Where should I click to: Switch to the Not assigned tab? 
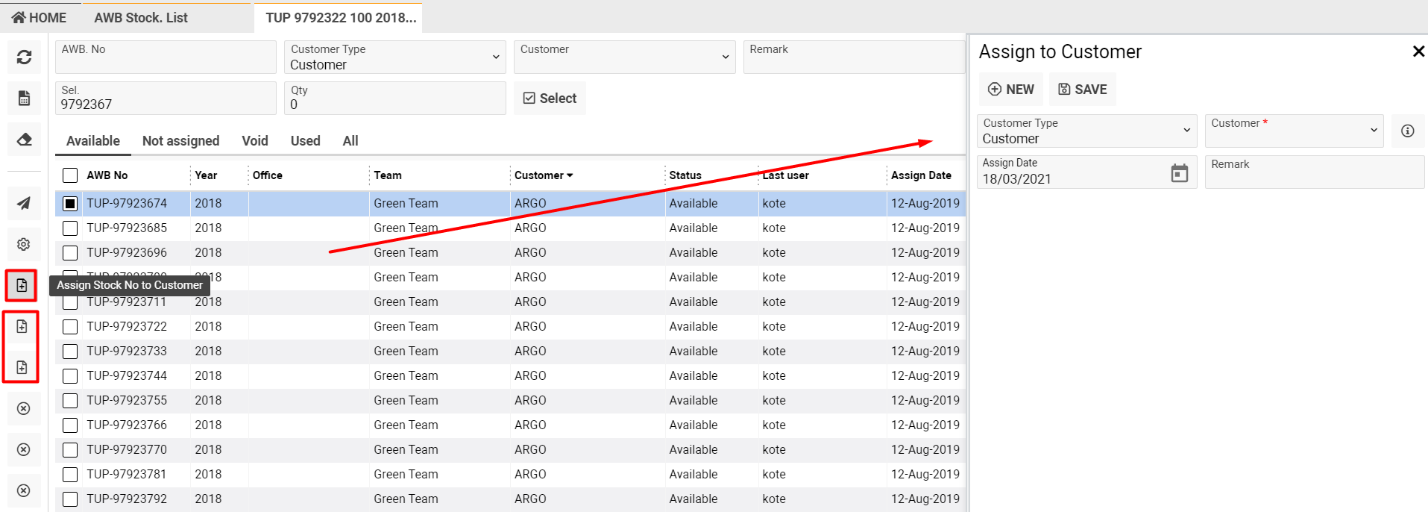point(180,141)
